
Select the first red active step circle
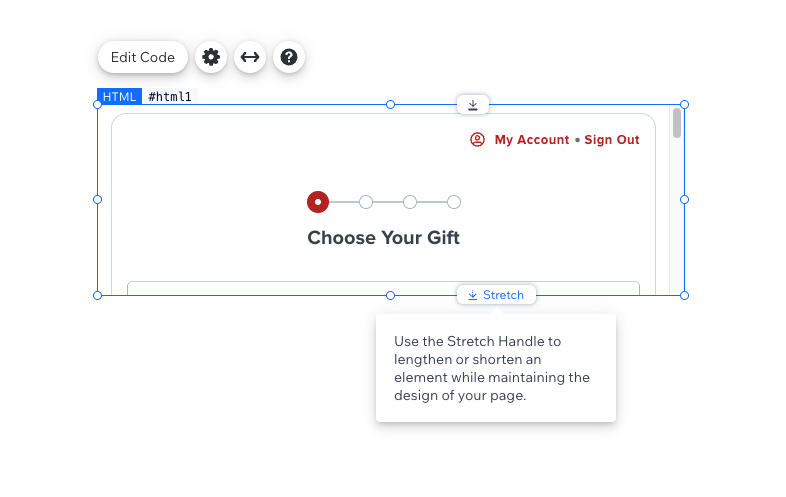point(318,202)
